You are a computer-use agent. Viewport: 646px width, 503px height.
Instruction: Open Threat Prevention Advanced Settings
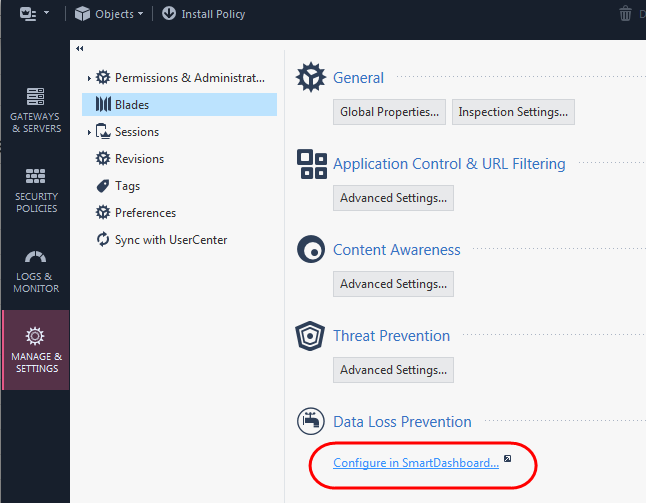393,370
